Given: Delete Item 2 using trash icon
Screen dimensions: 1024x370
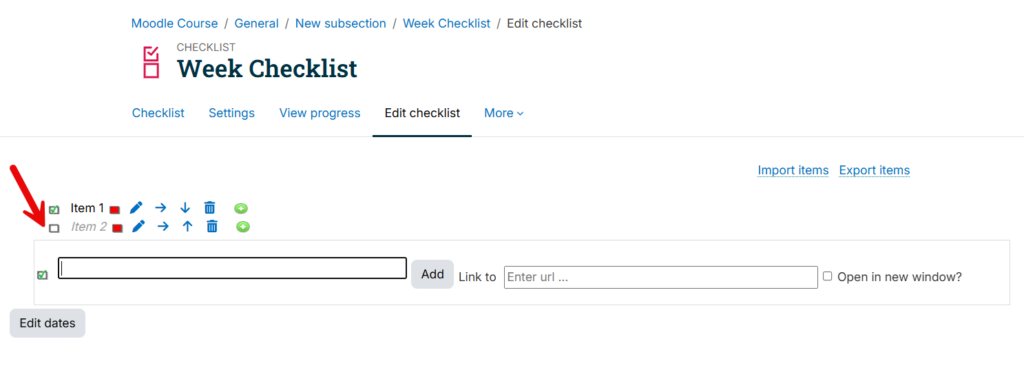Looking at the screenshot, I should tap(212, 227).
